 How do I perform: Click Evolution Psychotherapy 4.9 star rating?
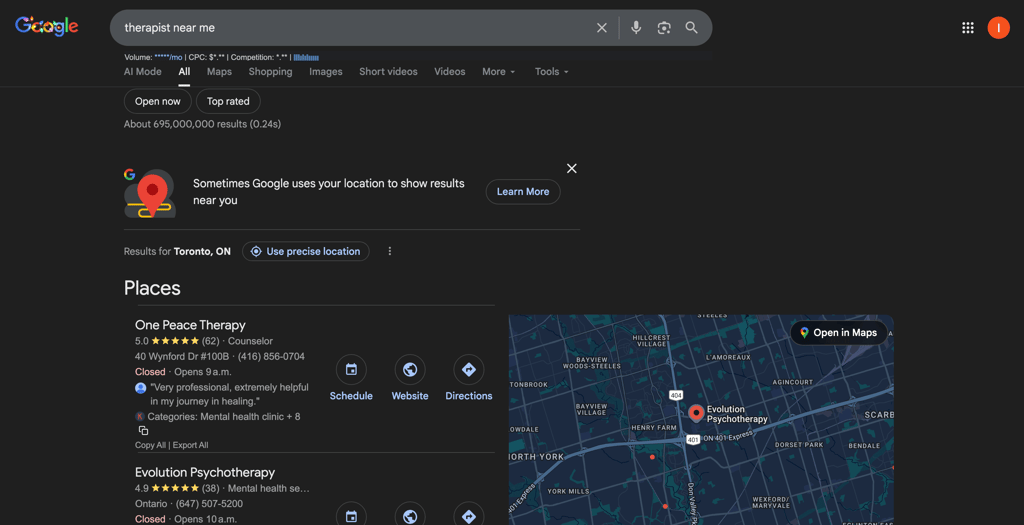coord(177,488)
